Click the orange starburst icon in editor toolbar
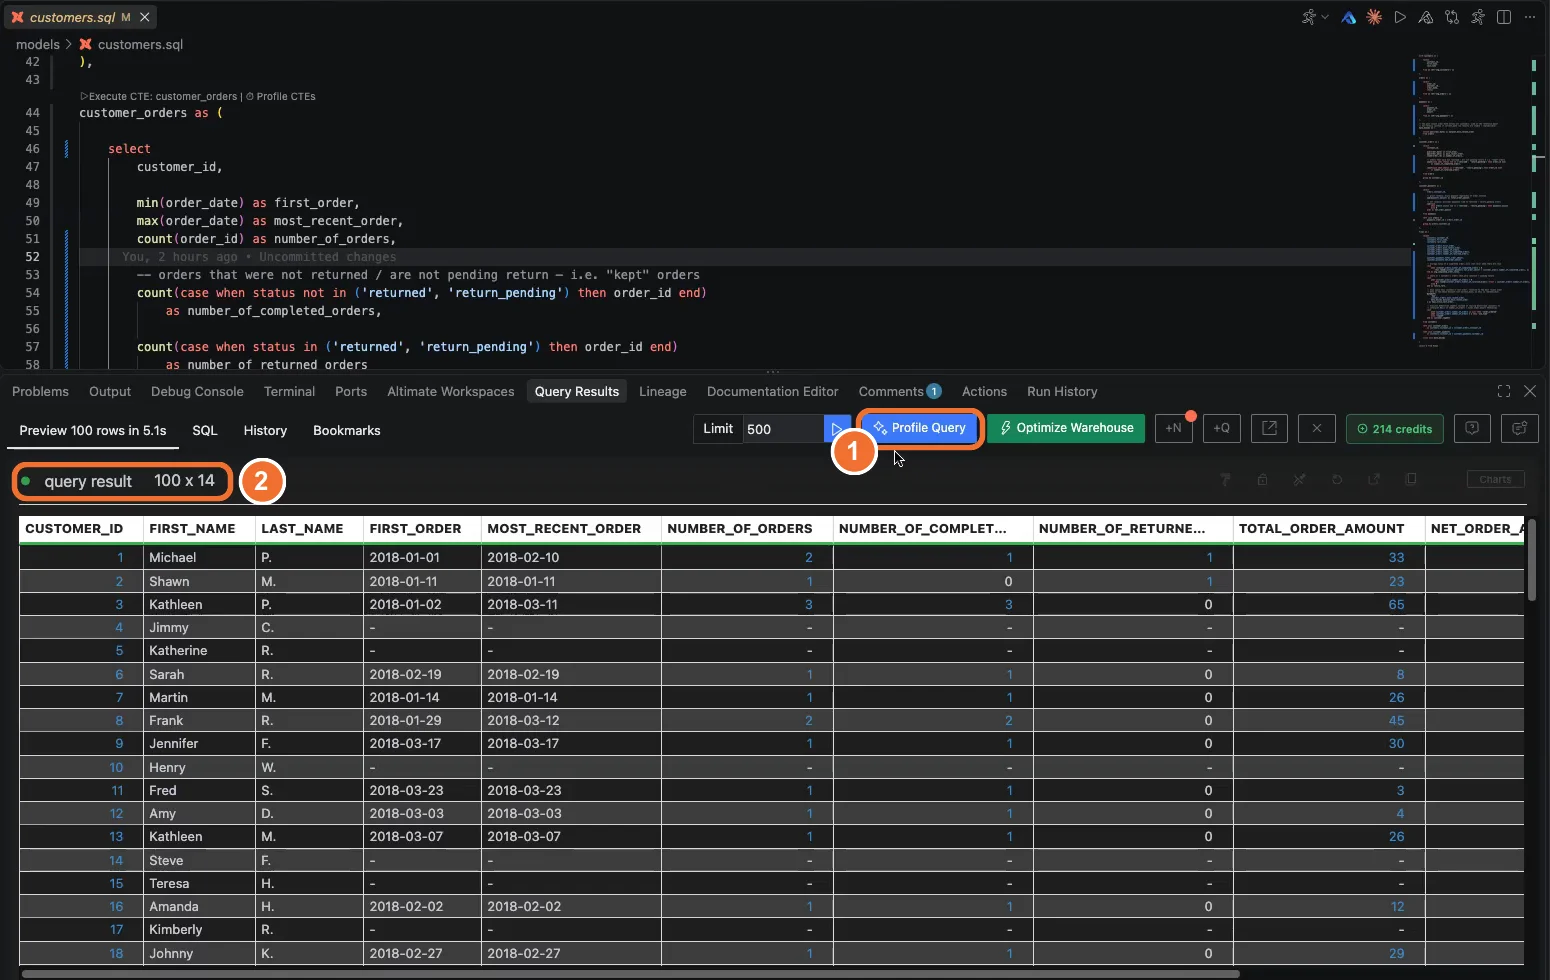 [x=1375, y=17]
